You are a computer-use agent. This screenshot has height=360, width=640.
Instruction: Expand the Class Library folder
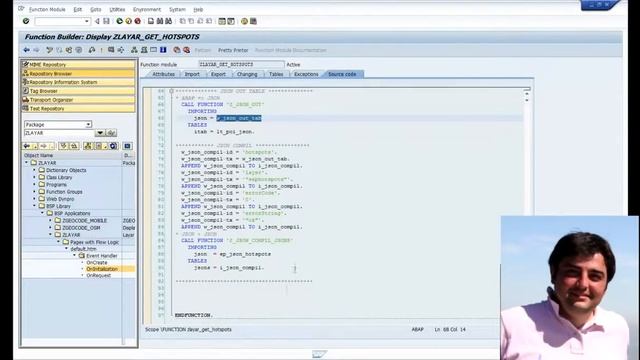(34, 177)
